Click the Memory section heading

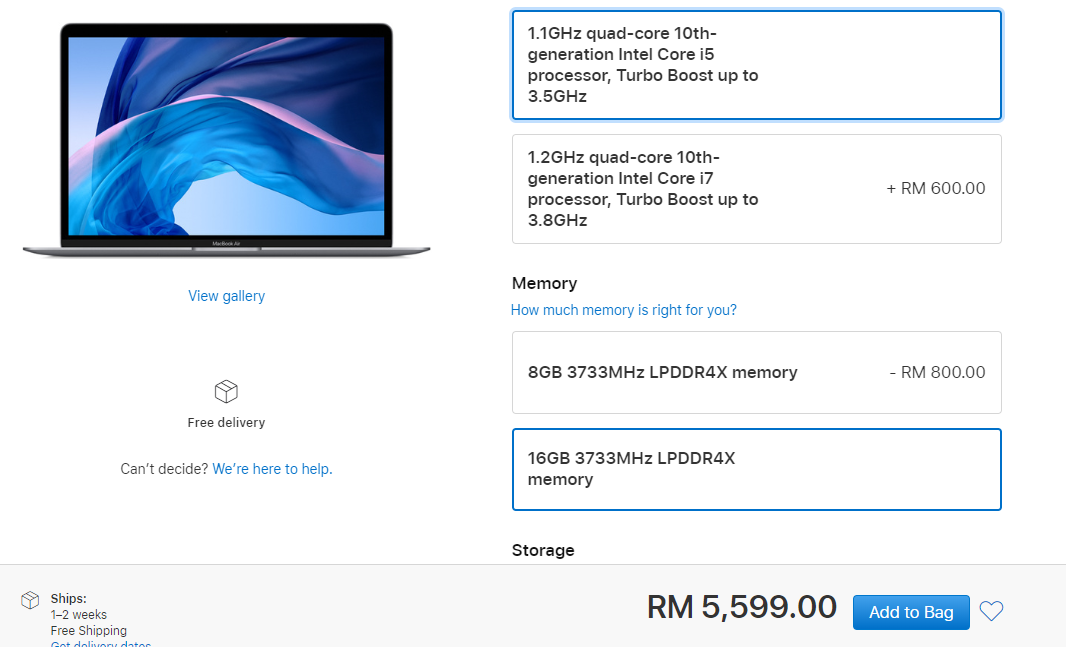[545, 283]
